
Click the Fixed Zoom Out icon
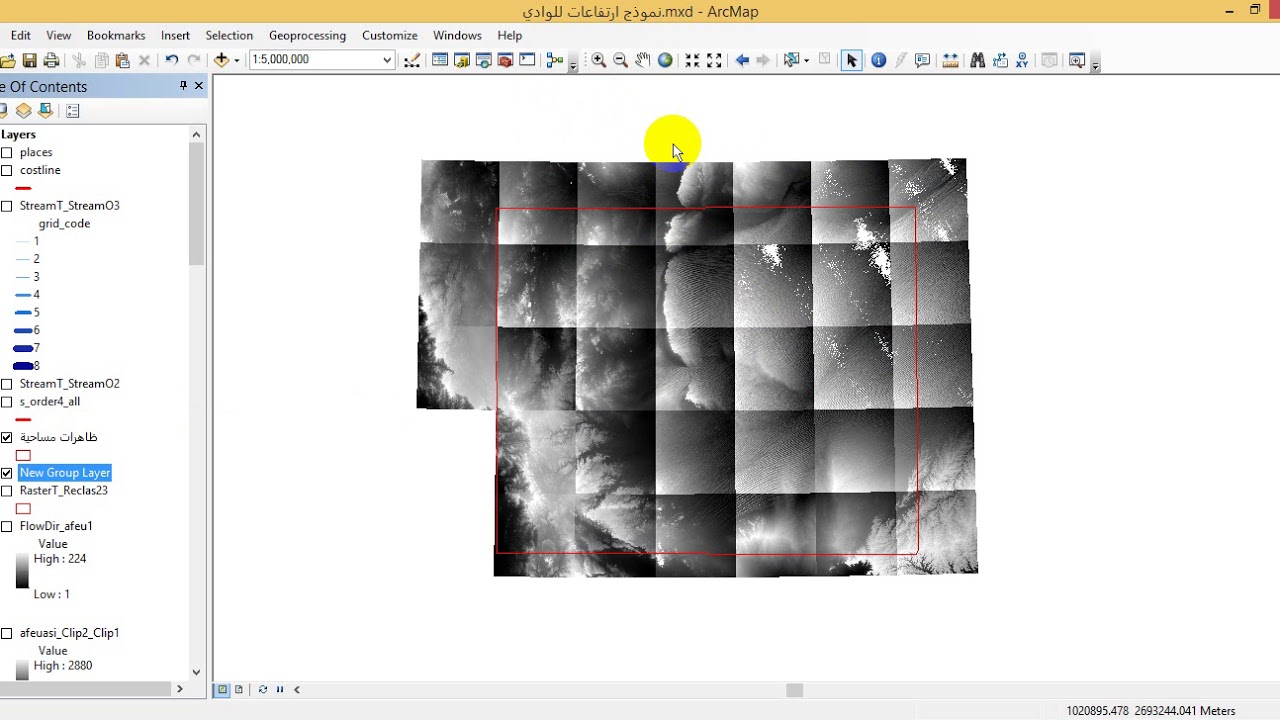point(714,60)
